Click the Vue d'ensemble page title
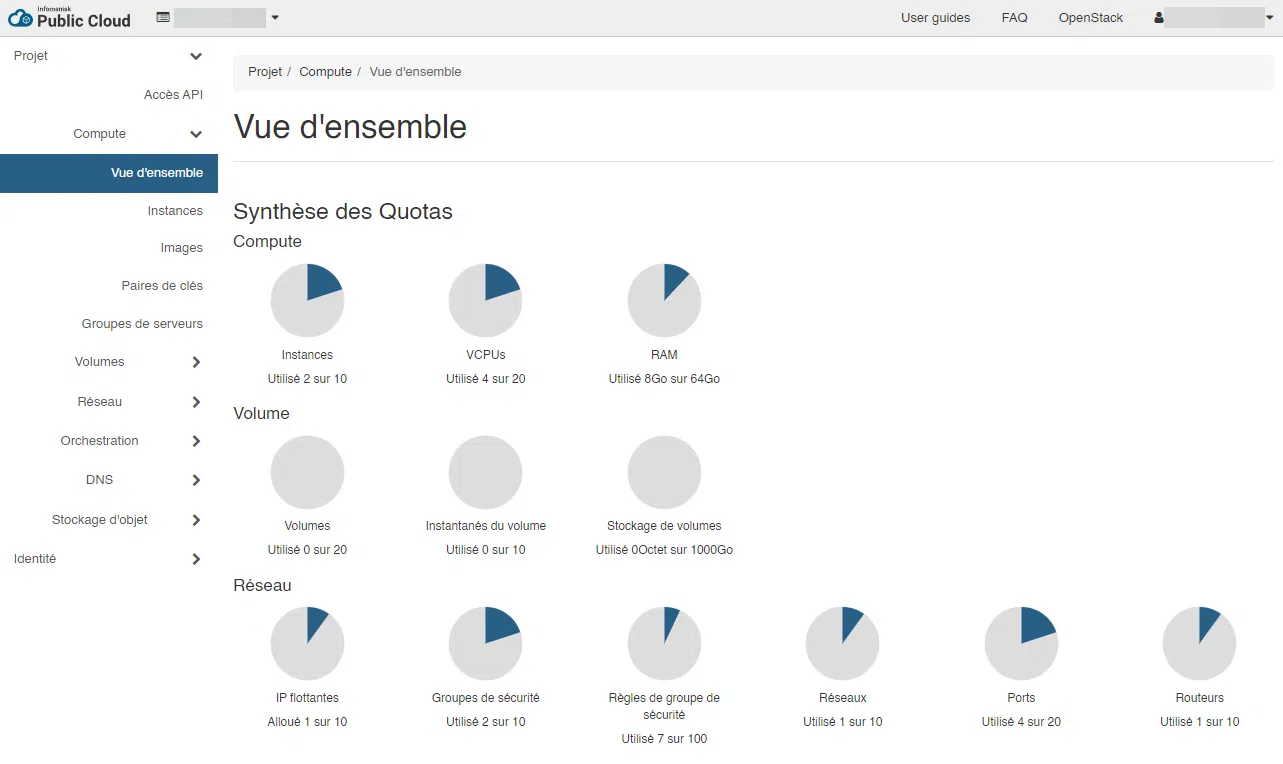The height and width of the screenshot is (764, 1283). coord(350,127)
